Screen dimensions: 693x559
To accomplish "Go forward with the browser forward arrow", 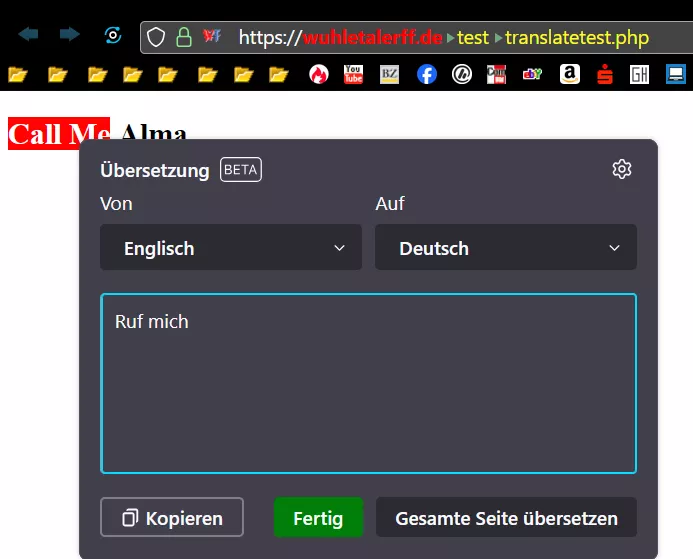I will point(69,34).
